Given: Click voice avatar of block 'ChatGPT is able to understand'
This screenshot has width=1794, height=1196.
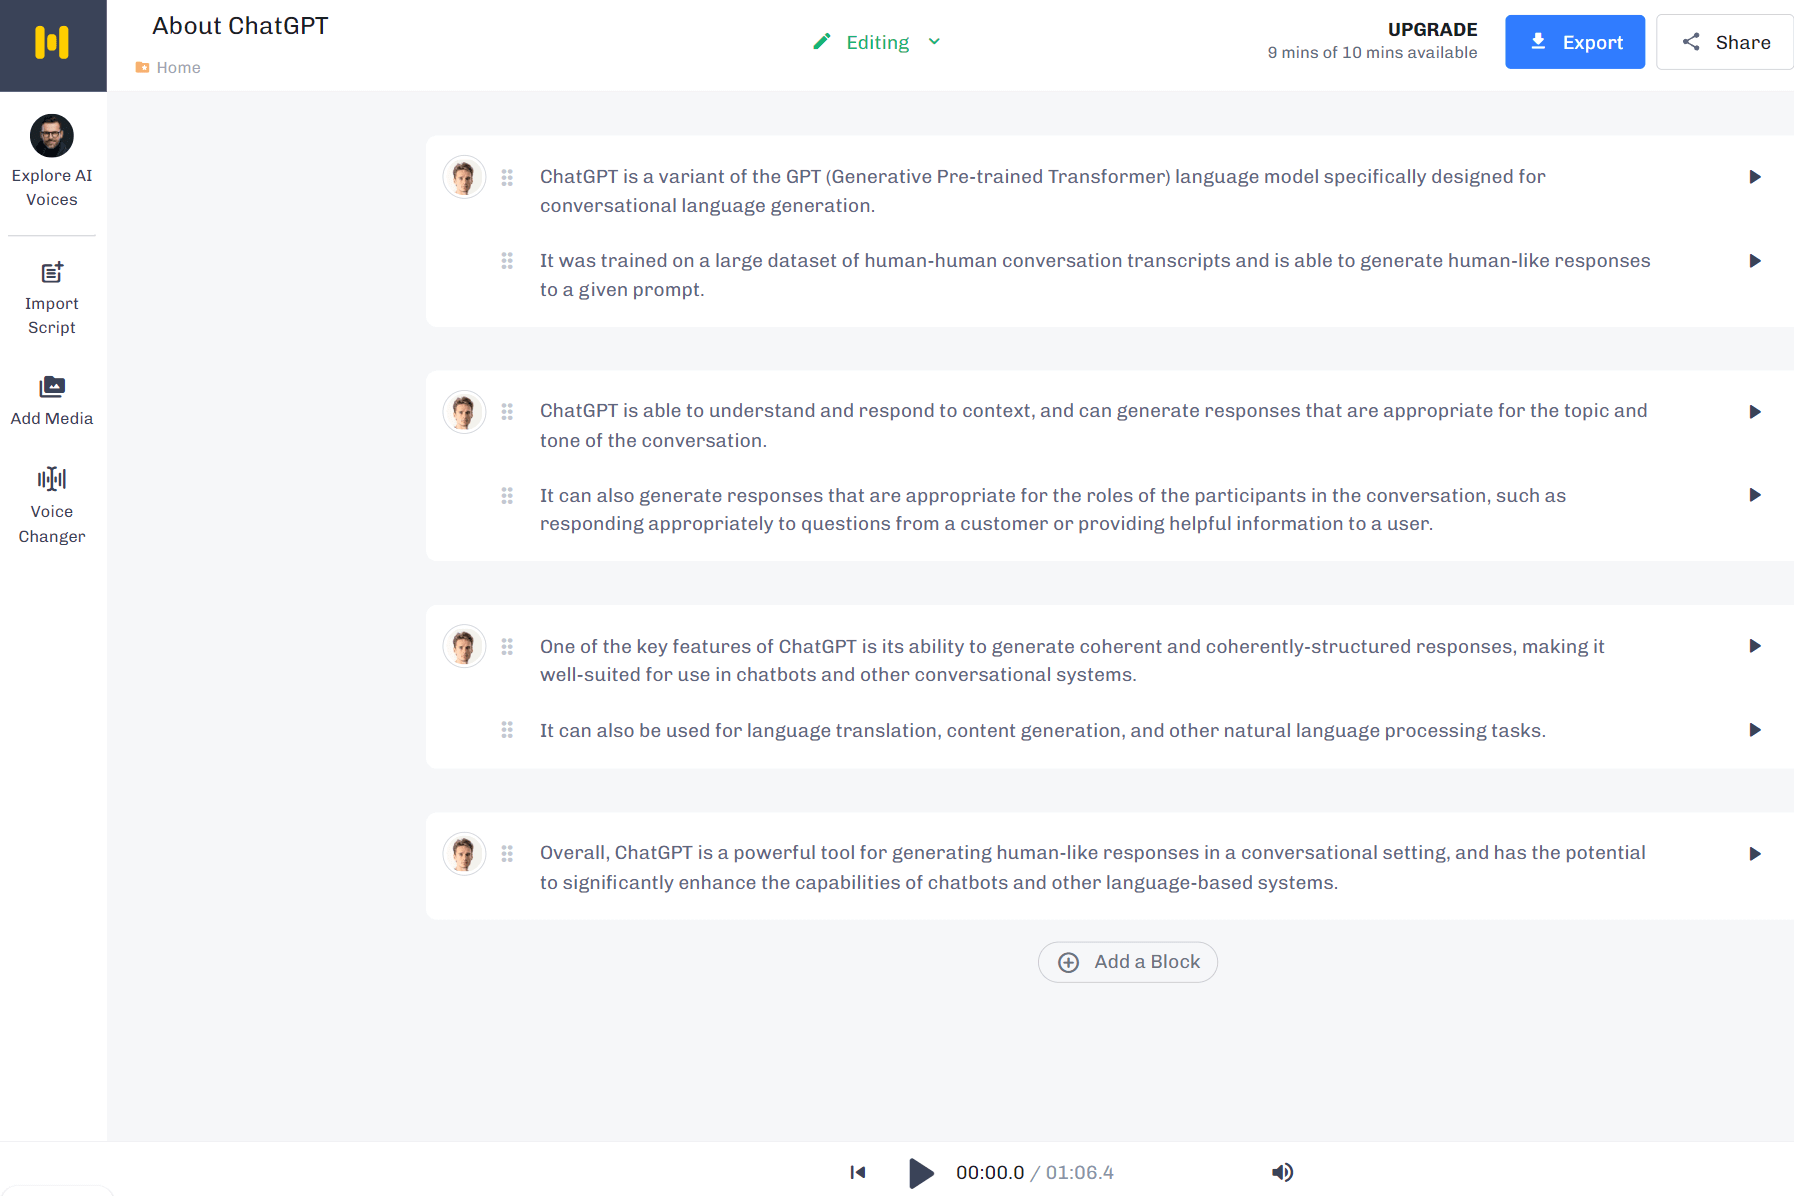Looking at the screenshot, I should point(464,412).
